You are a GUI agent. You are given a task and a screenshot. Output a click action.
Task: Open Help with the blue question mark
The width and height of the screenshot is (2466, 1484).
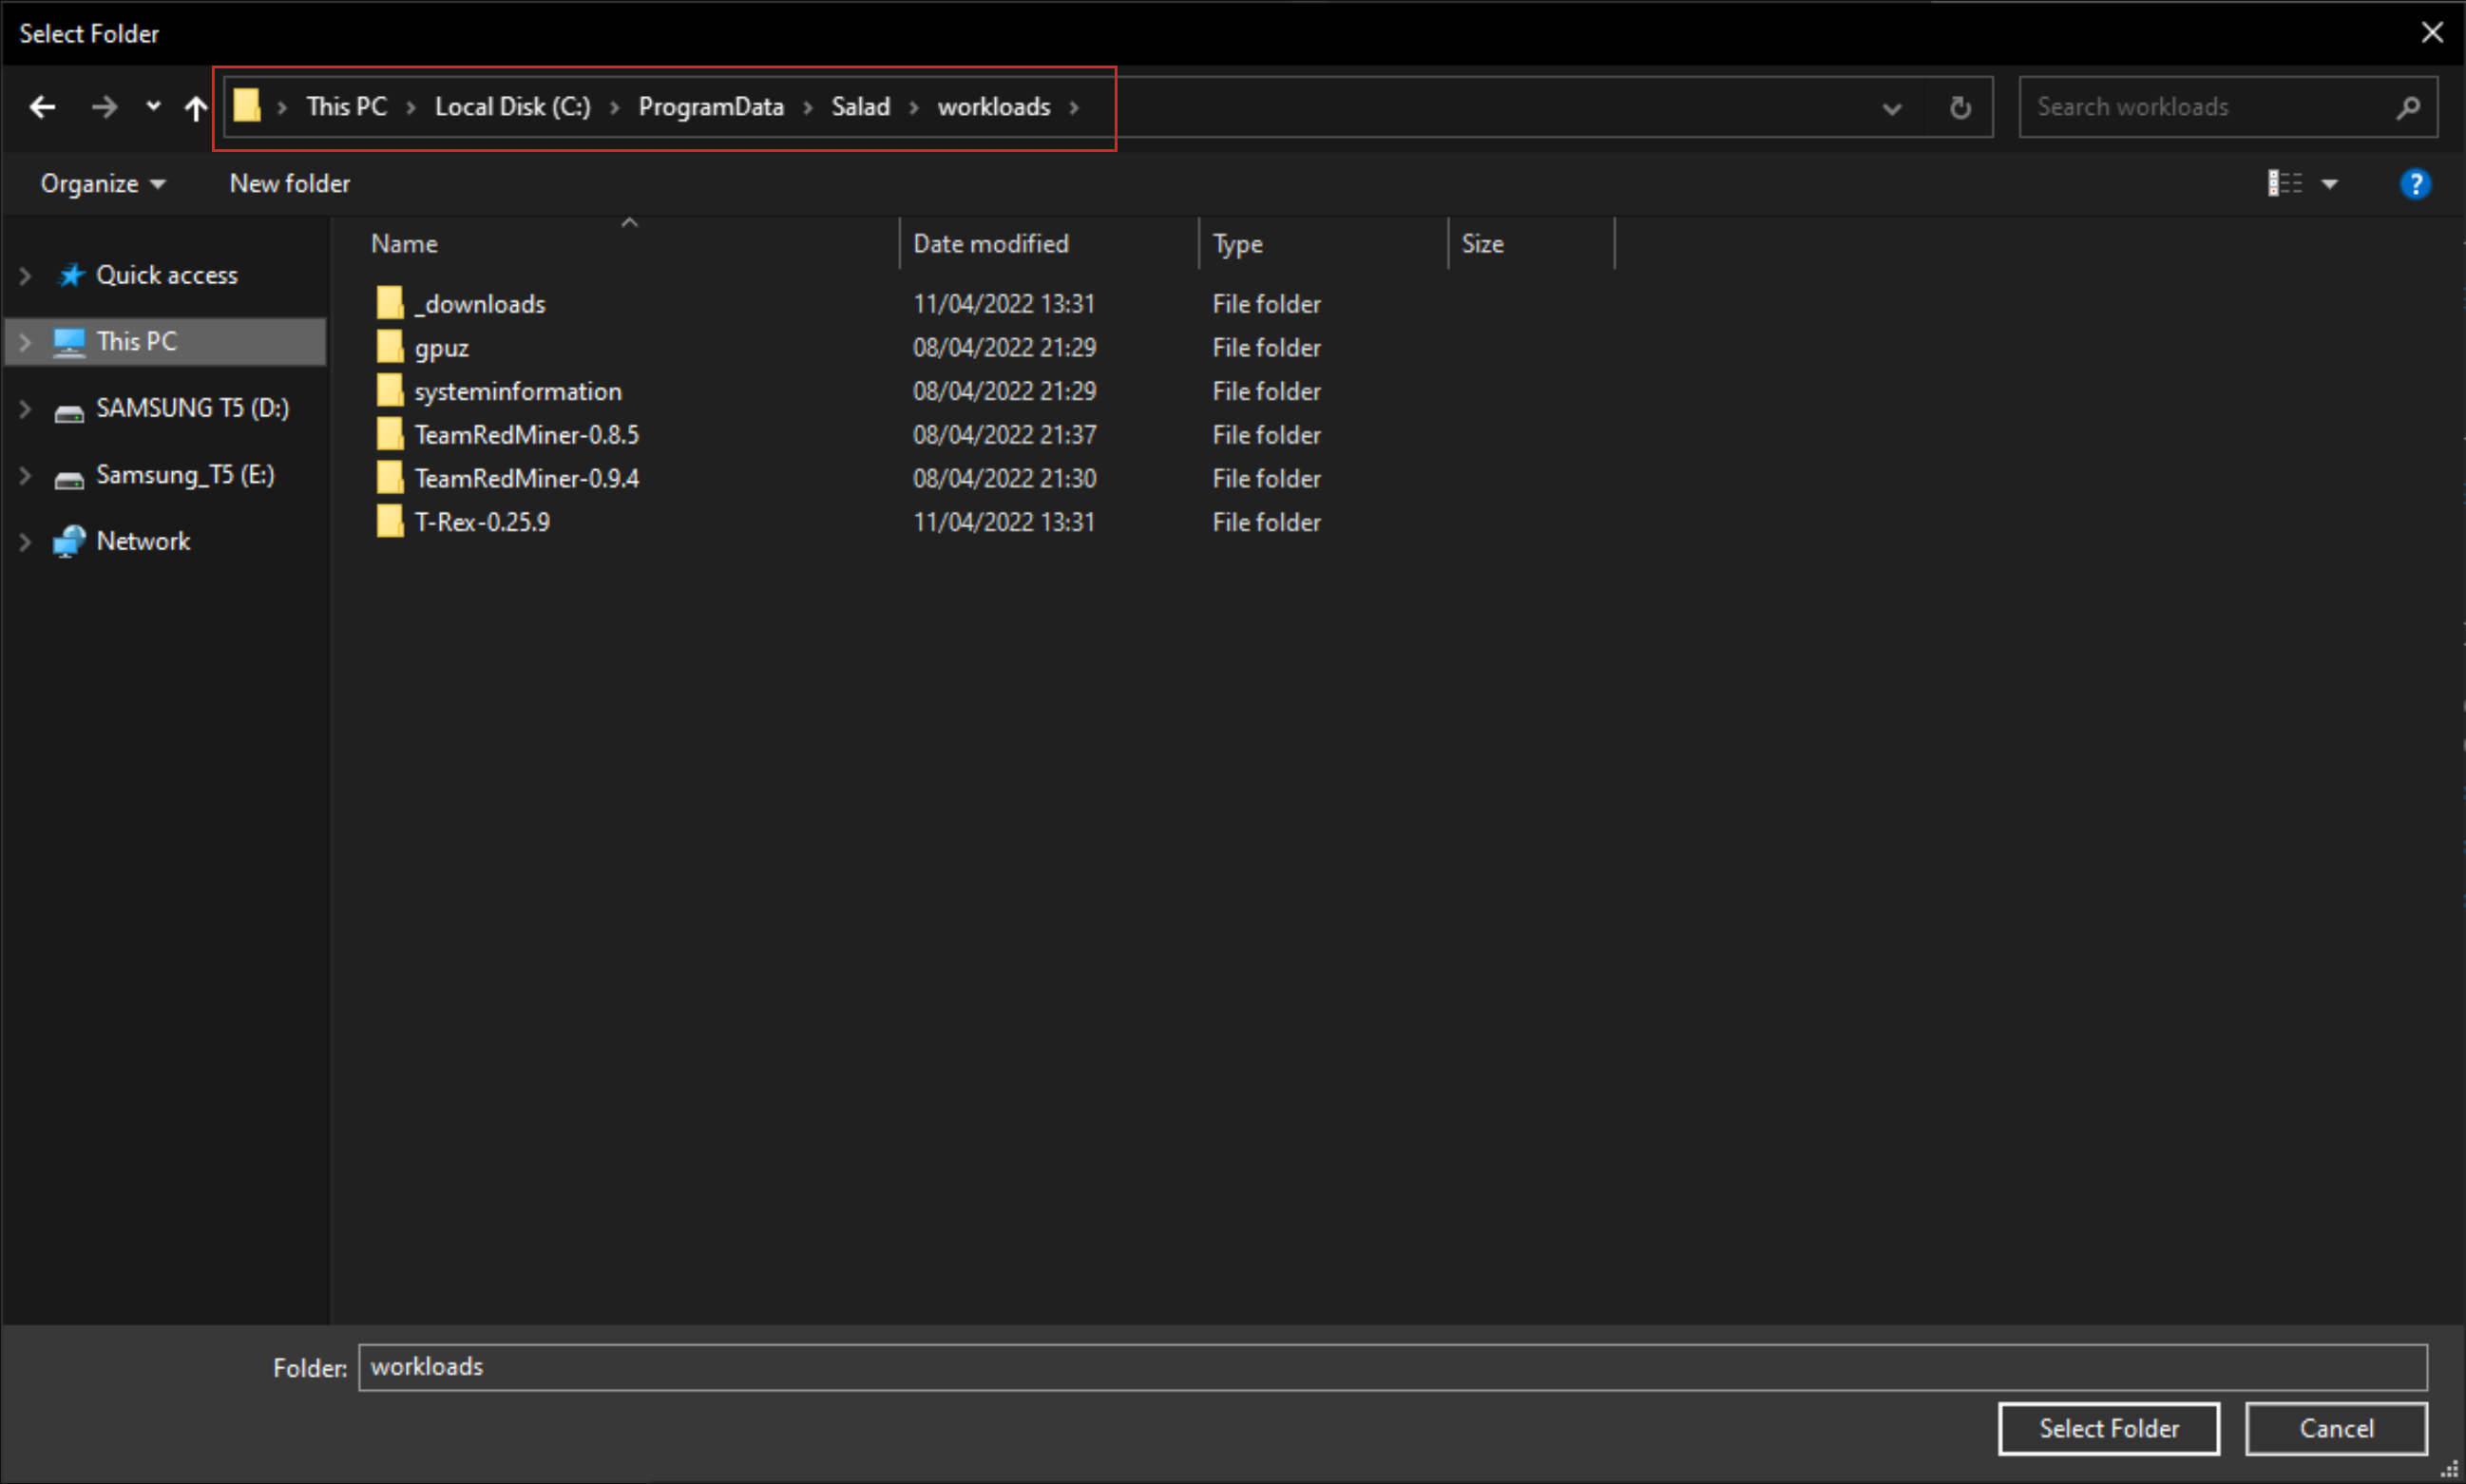pos(2415,184)
